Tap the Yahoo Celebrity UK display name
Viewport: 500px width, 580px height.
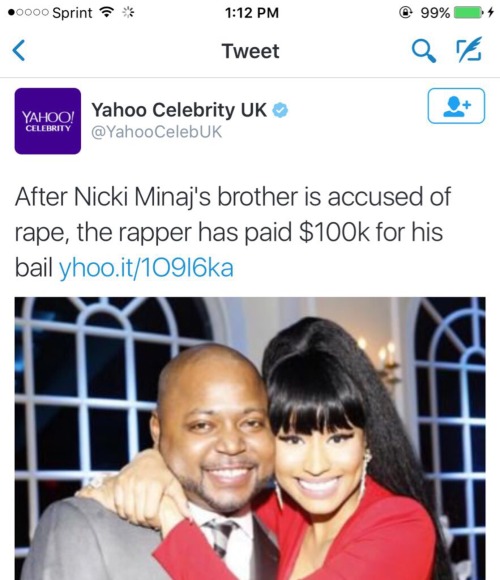click(x=179, y=110)
